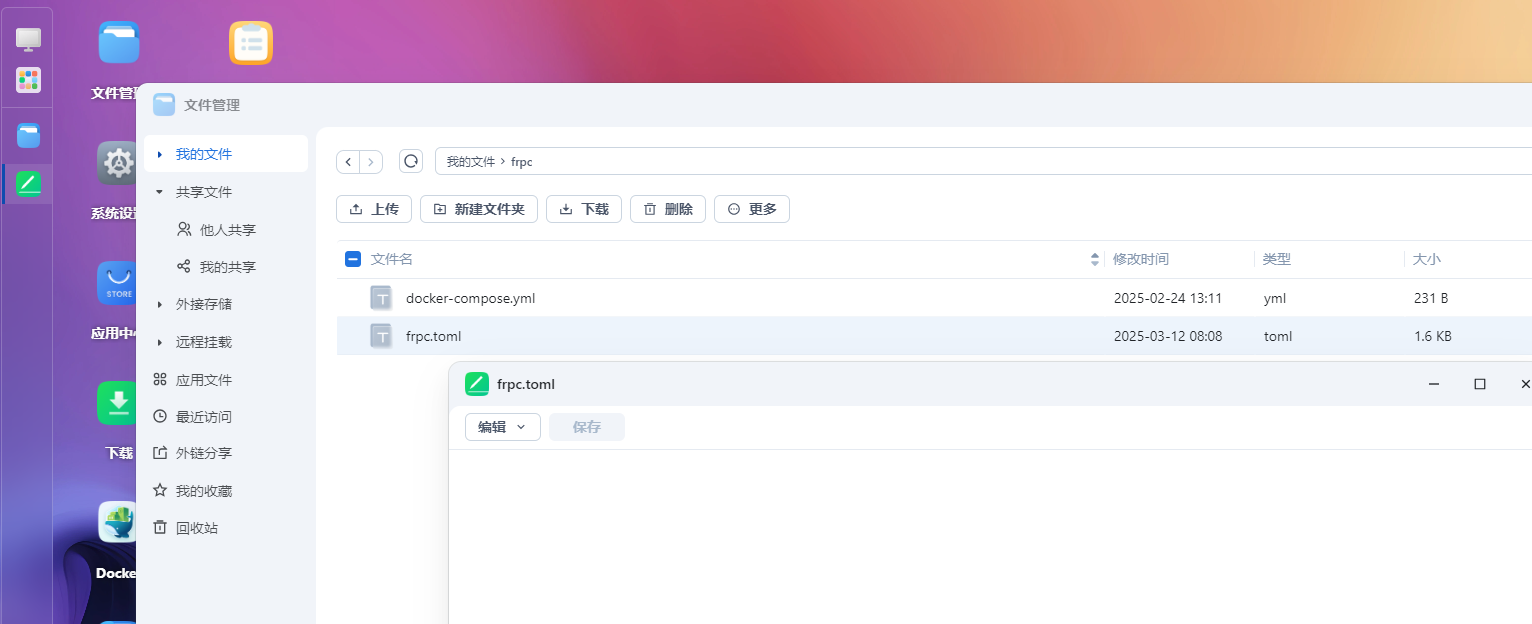Click 我的文件 in the breadcrumb path

[471, 161]
